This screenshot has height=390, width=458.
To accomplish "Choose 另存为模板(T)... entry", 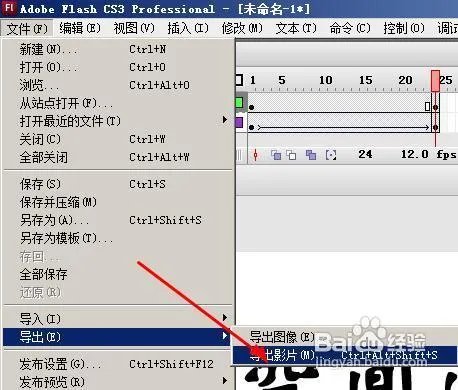I will coord(118,238).
